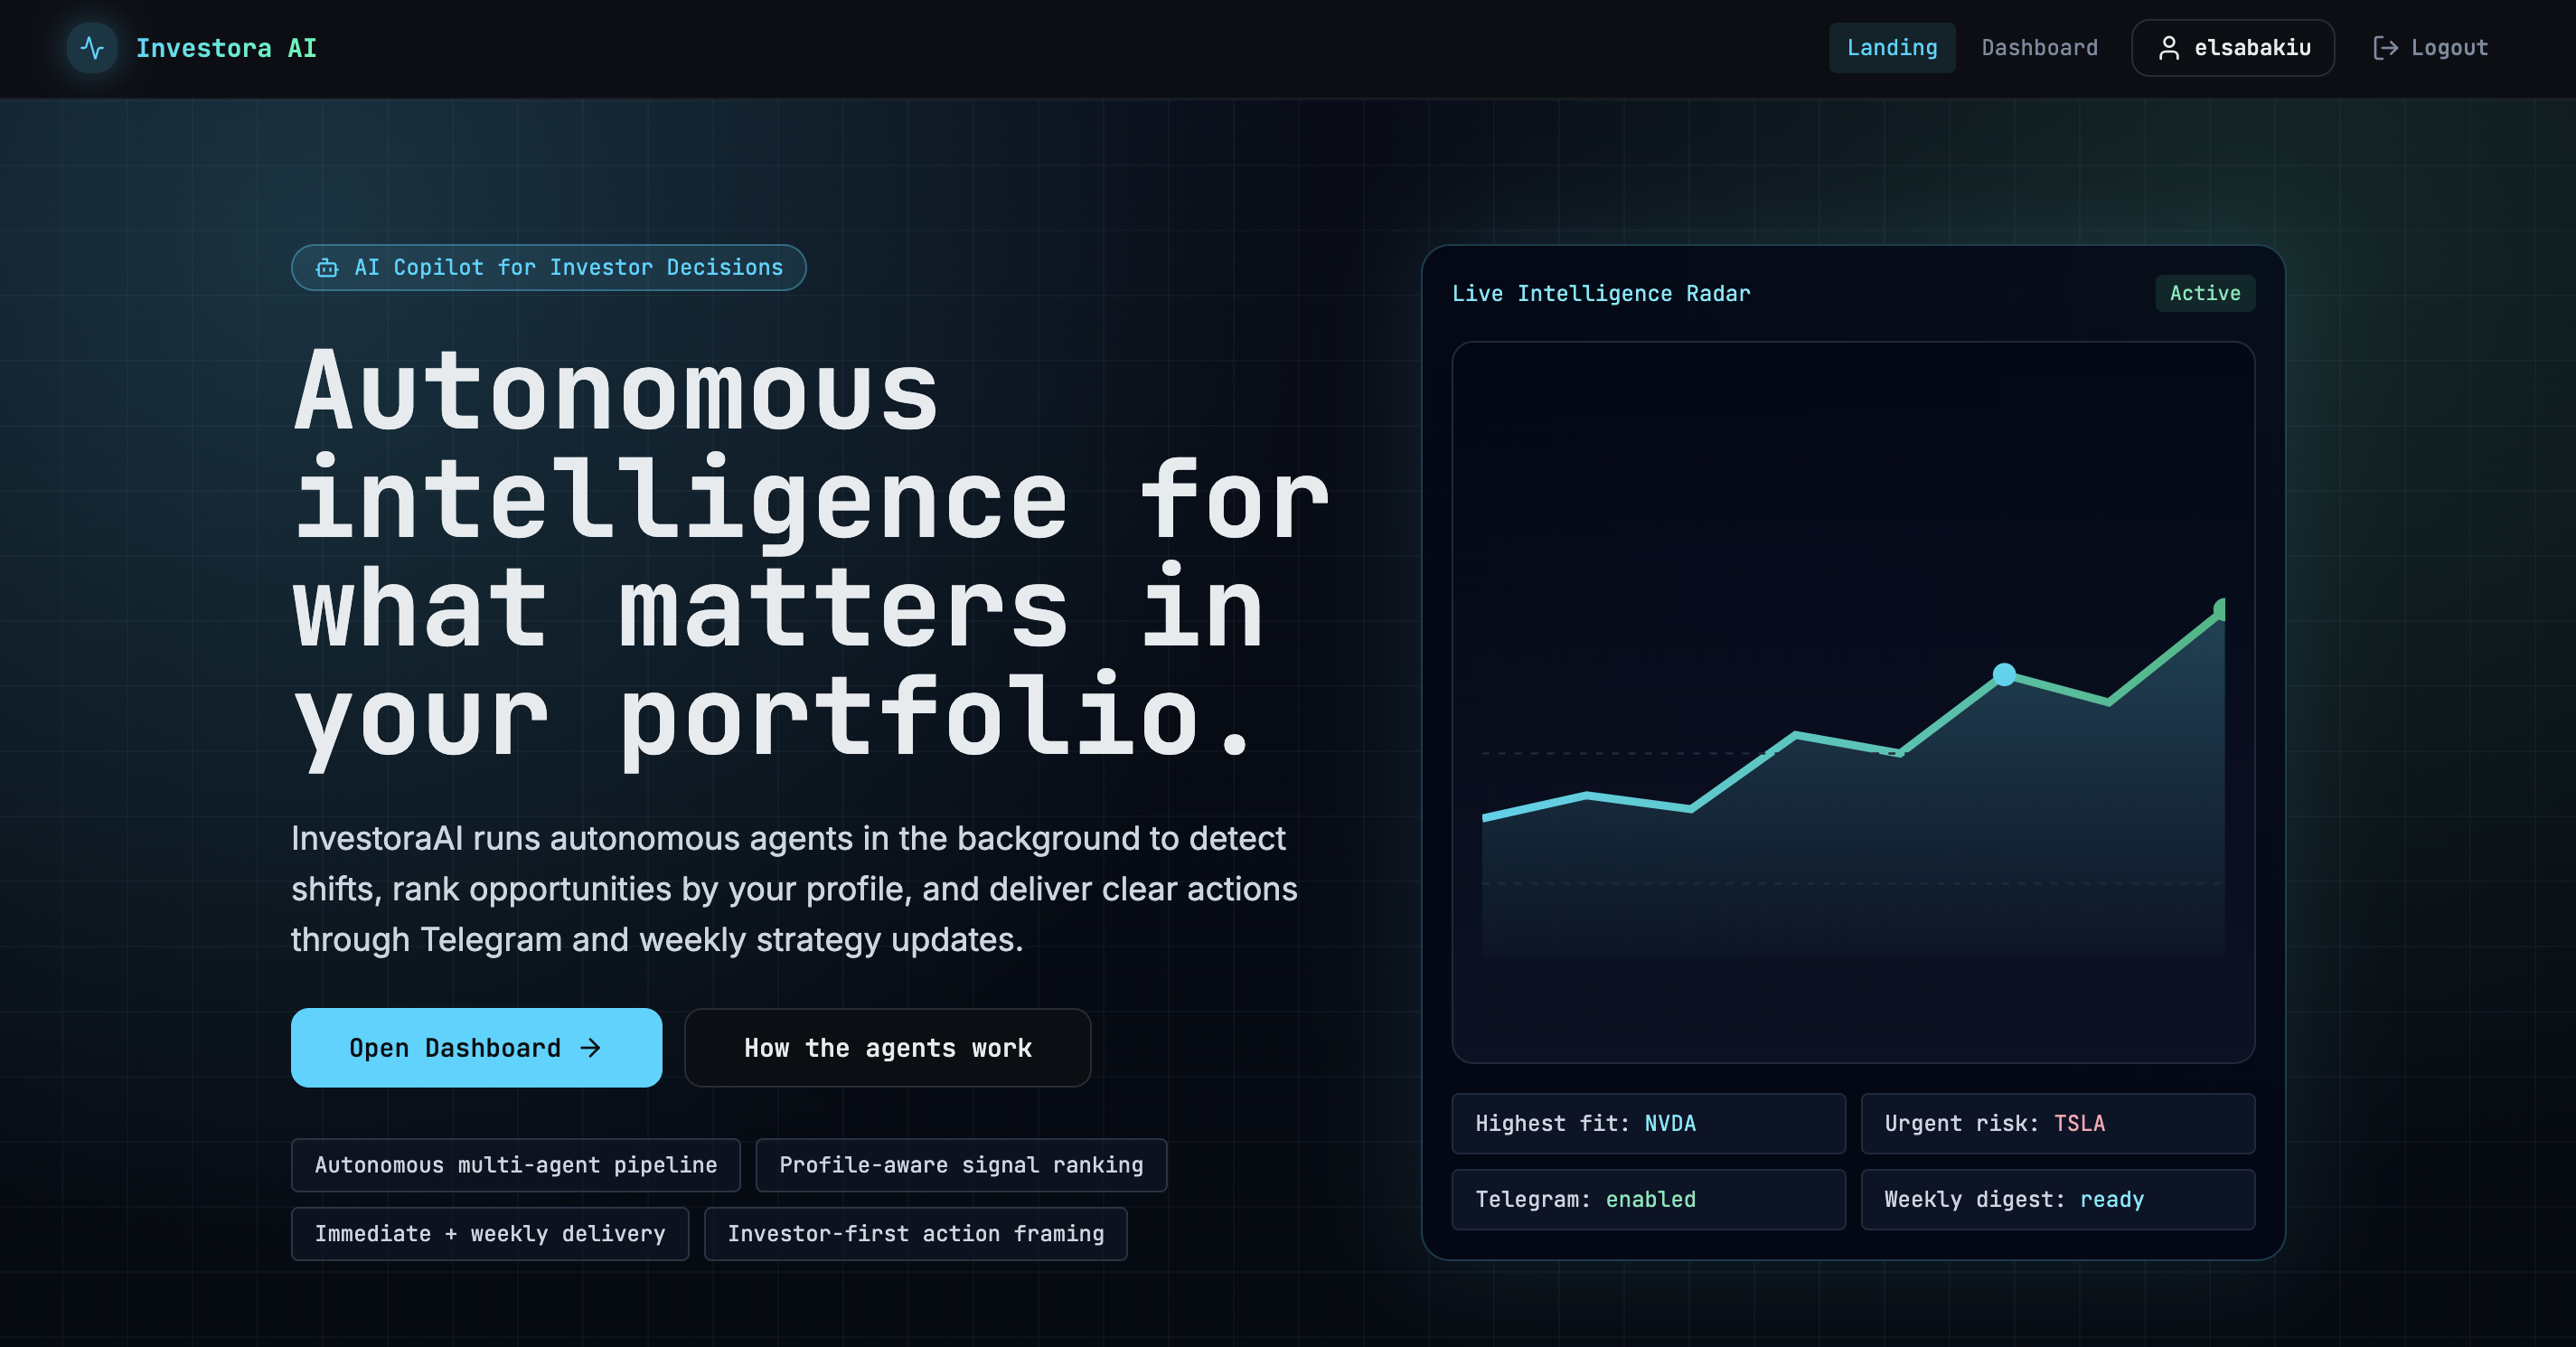Click the Profile-aware signal ranking tag
2576x1347 pixels.
pyautogui.click(x=961, y=1165)
